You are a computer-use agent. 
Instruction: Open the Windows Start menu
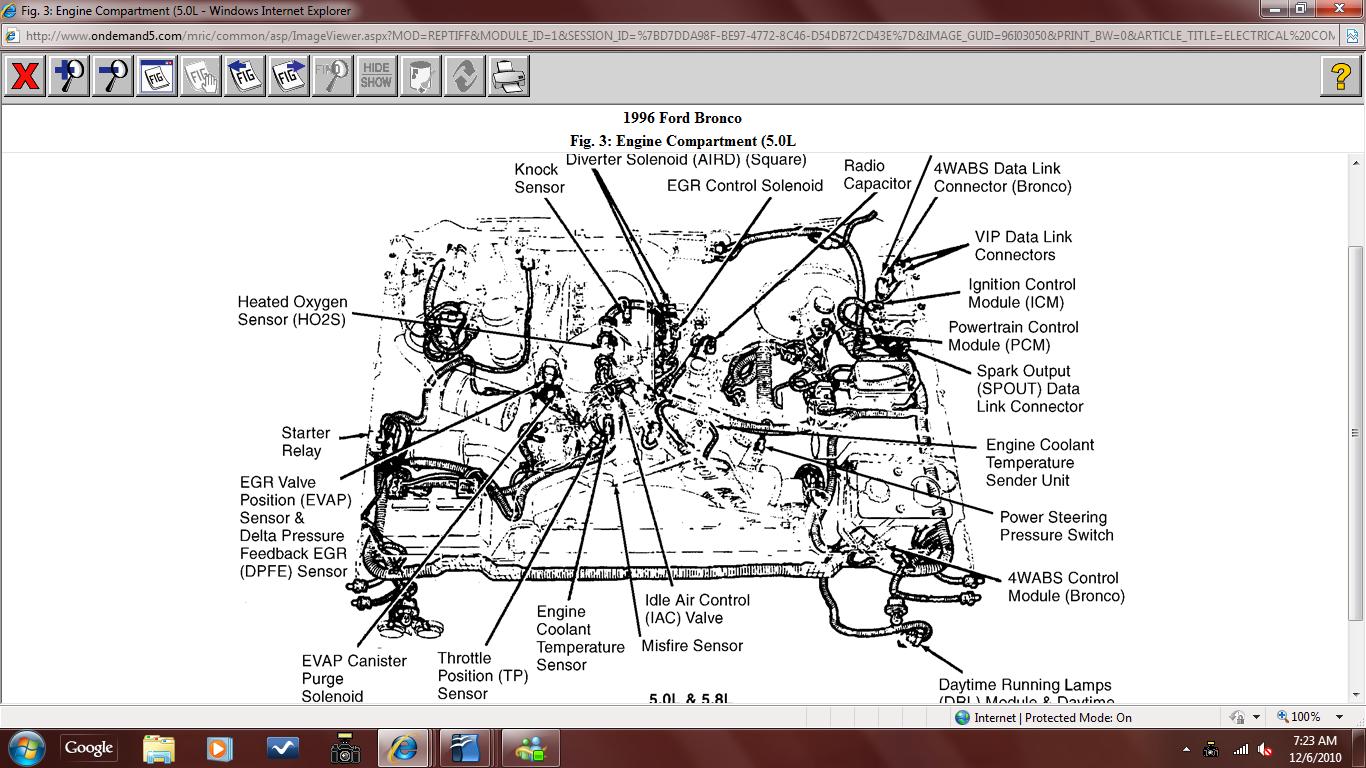25,748
